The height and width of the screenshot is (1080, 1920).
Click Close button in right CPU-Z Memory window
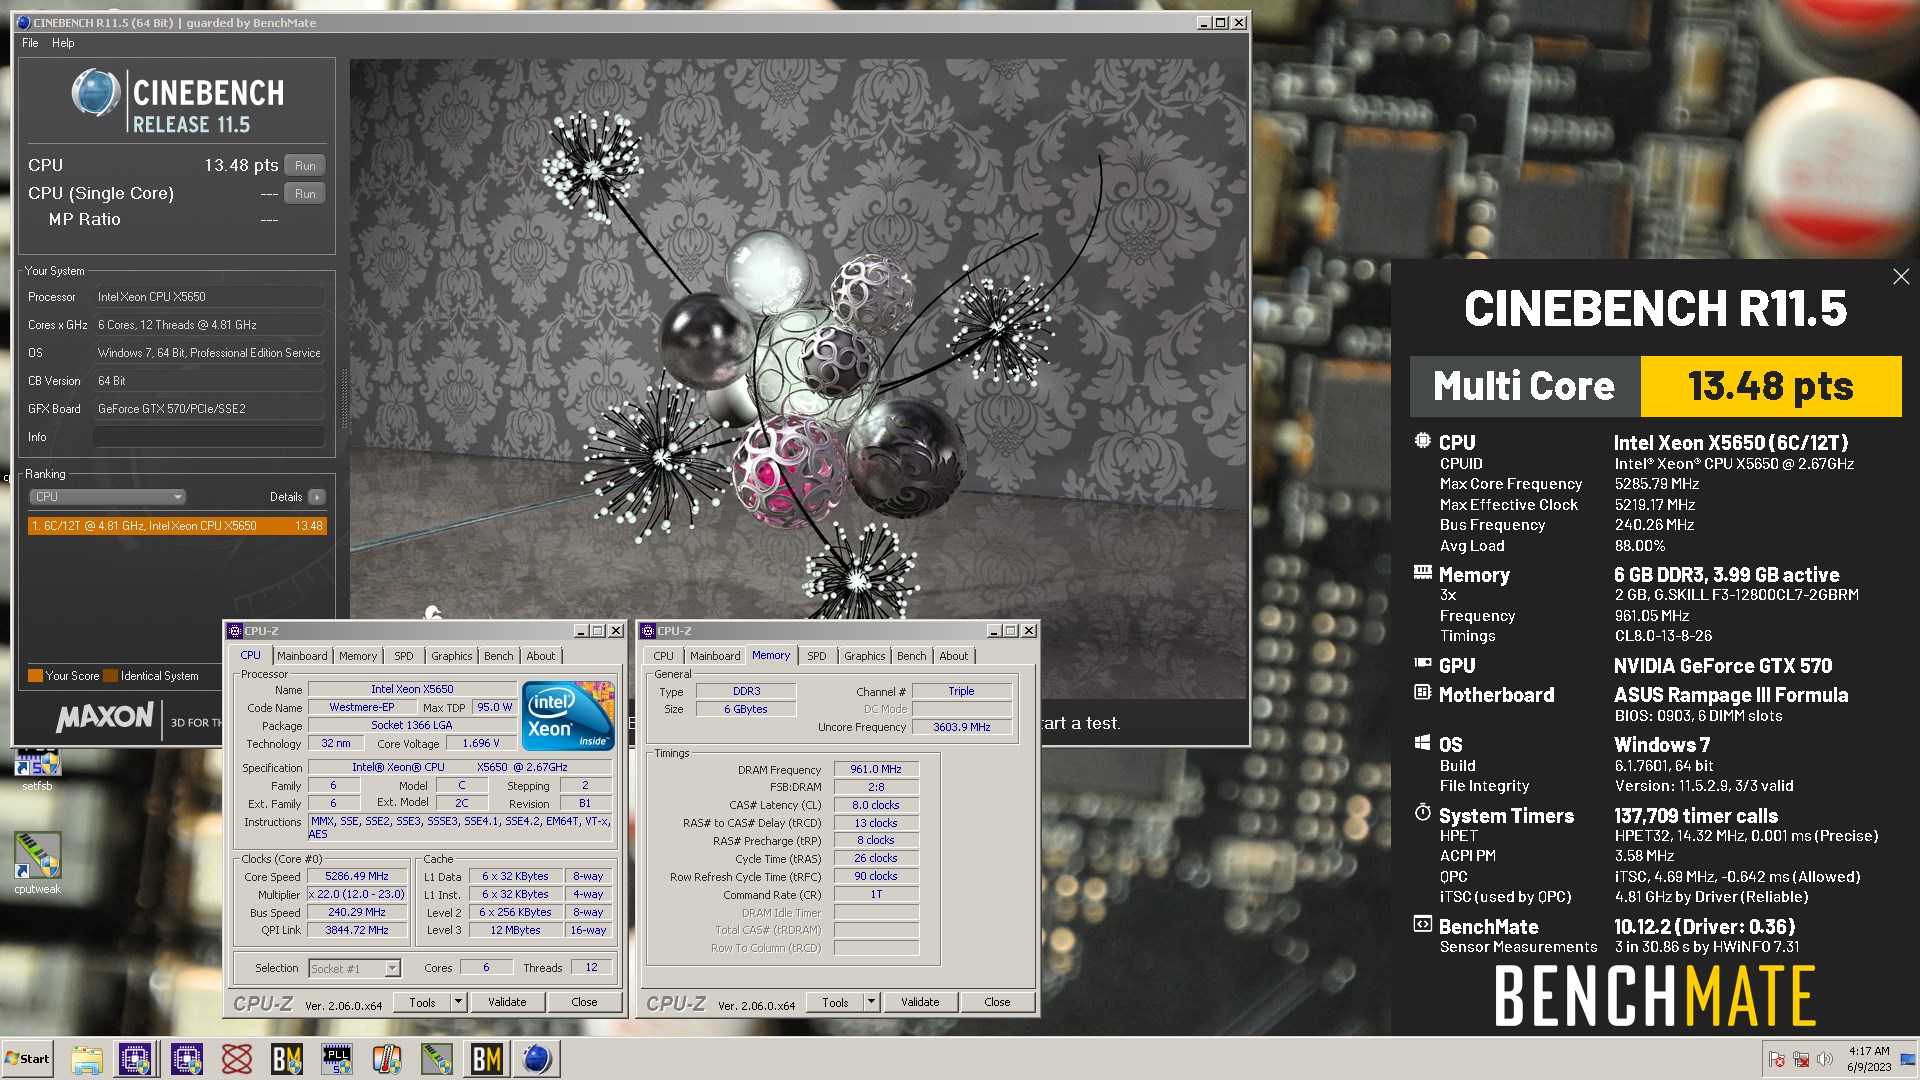tap(998, 1002)
